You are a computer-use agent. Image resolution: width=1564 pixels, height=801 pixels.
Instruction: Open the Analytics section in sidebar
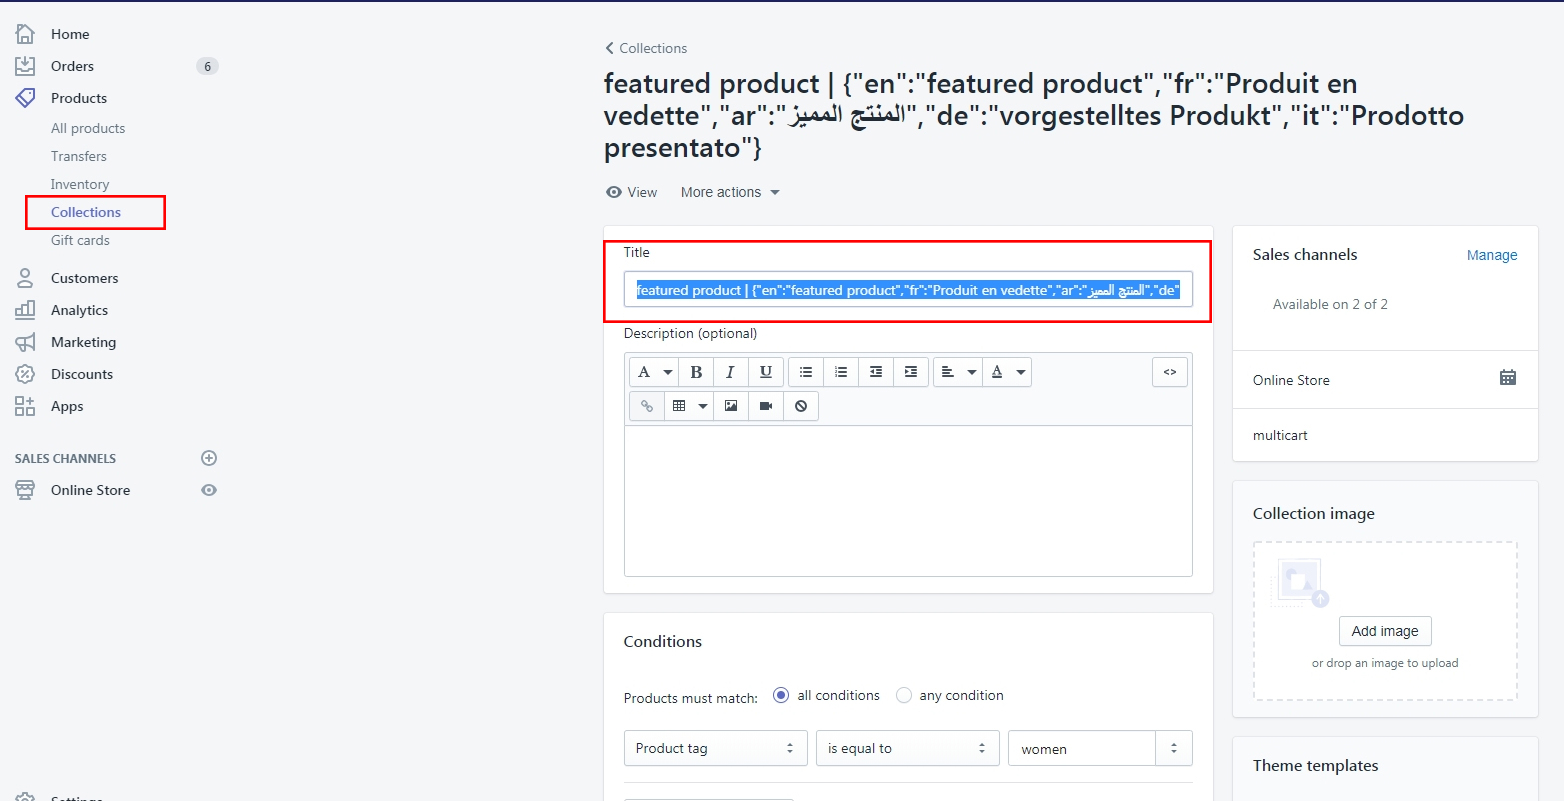(x=80, y=310)
